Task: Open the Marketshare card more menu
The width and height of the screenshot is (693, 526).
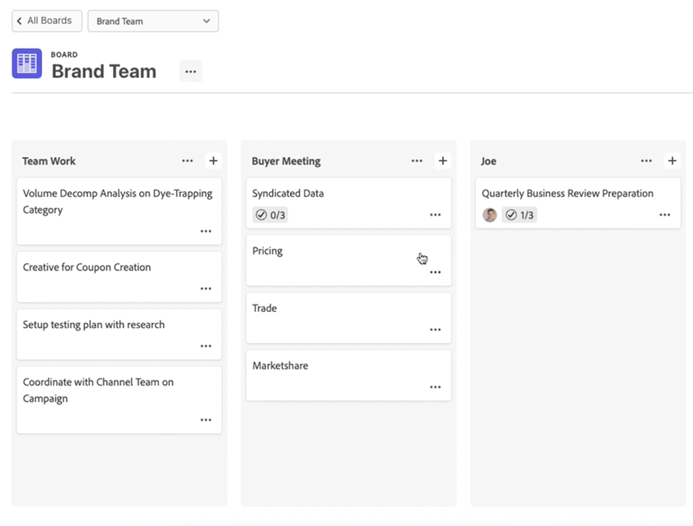Action: pos(435,387)
